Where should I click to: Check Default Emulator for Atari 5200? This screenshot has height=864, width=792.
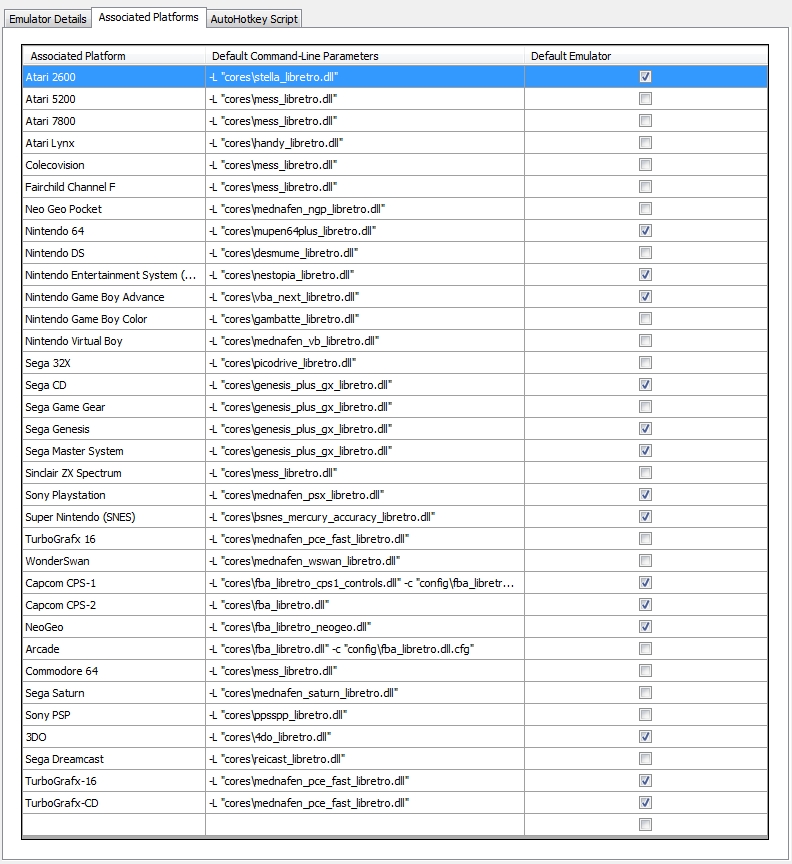(x=645, y=99)
